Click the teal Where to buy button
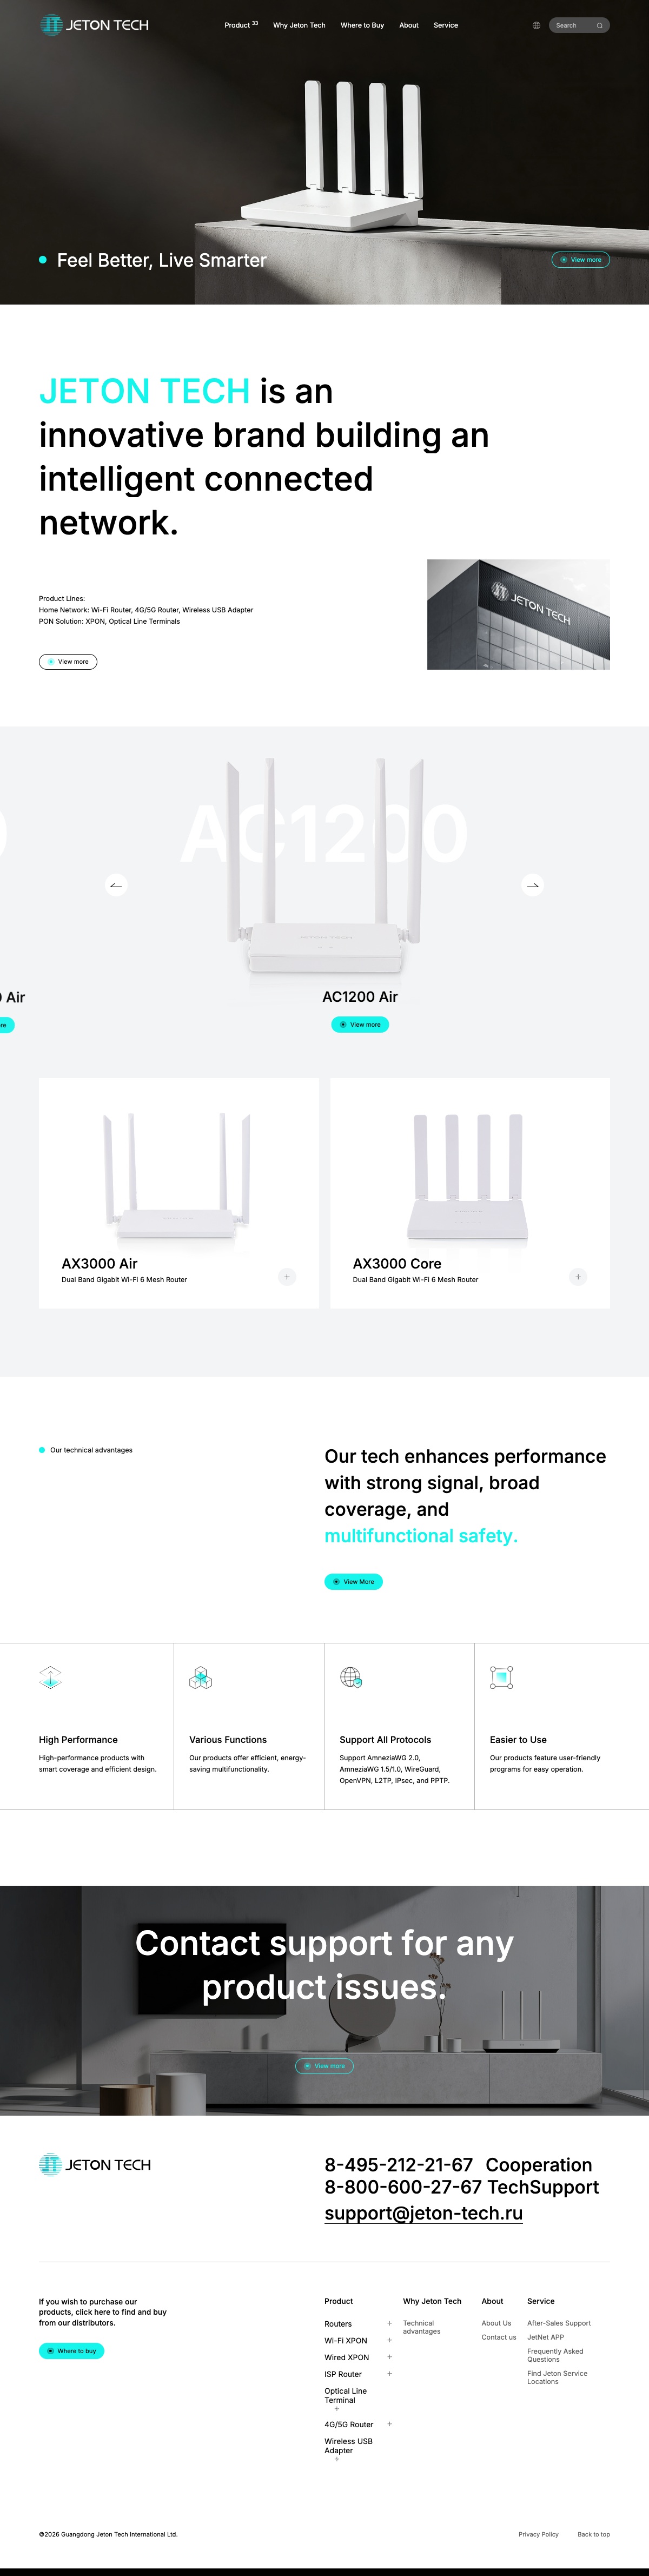This screenshot has width=649, height=2576. click(x=71, y=2351)
